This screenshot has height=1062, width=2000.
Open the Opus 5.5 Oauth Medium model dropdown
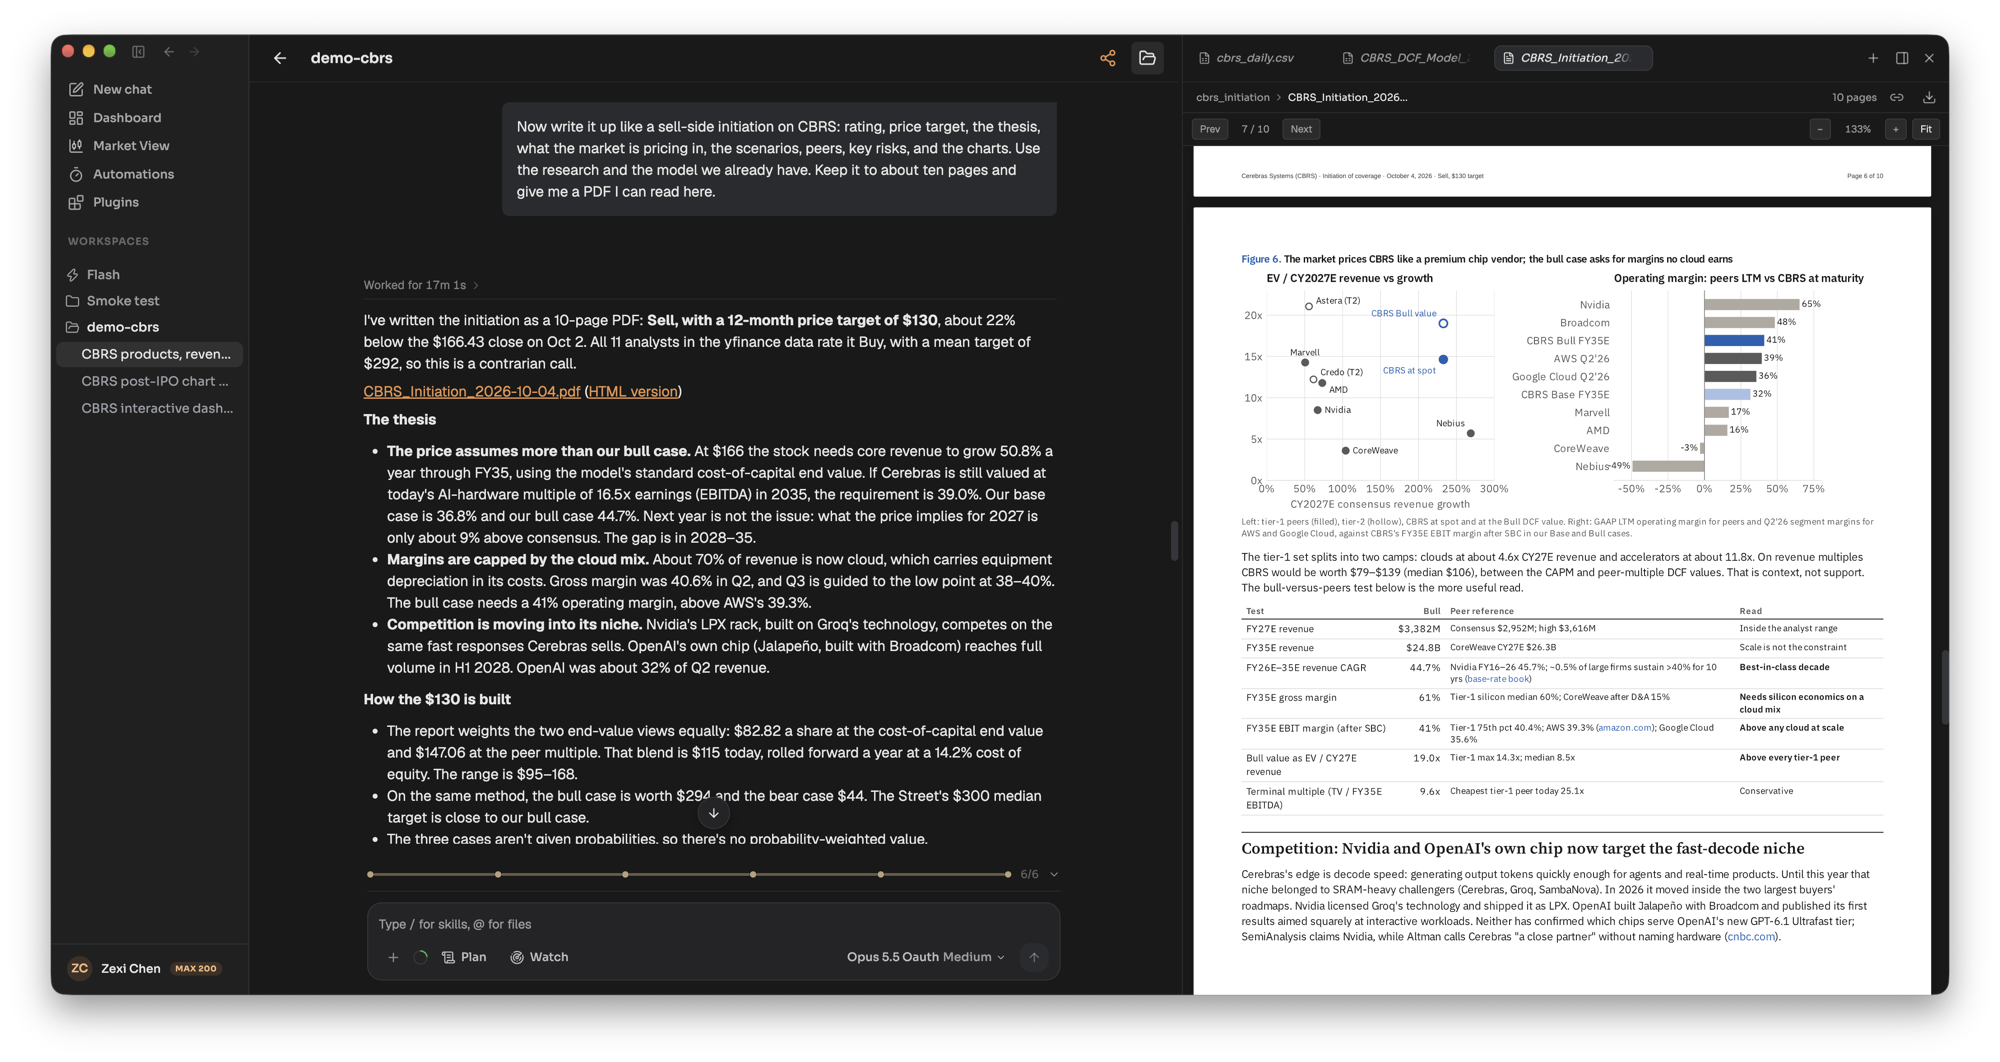pyautogui.click(x=925, y=957)
